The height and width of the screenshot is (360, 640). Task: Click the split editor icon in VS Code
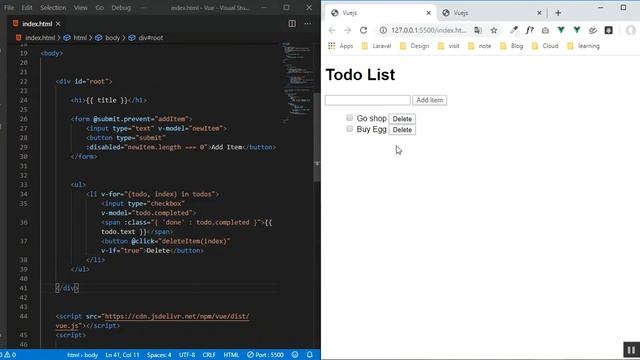292,24
